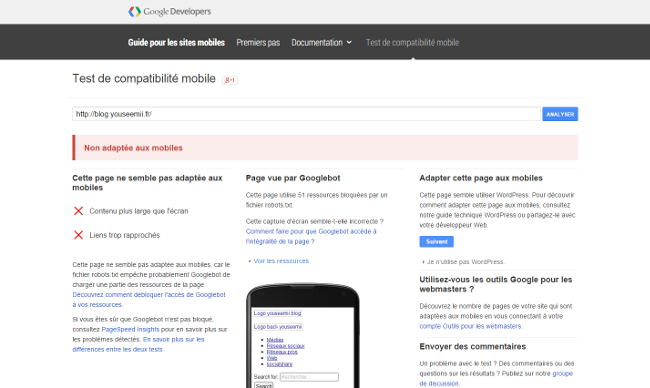This screenshot has height=388, width=650.
Task: Click 'Envoyer des commentaires' heading
Action: coord(473,346)
